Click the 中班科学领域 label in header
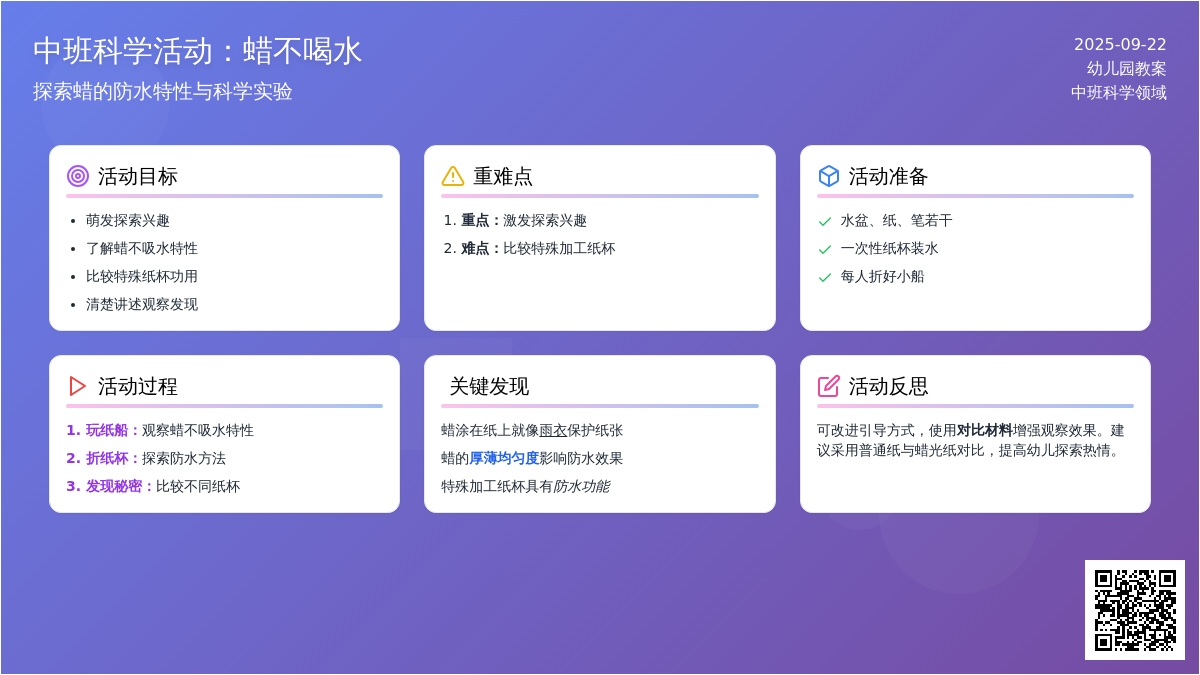The height and width of the screenshot is (675, 1200). point(1118,92)
